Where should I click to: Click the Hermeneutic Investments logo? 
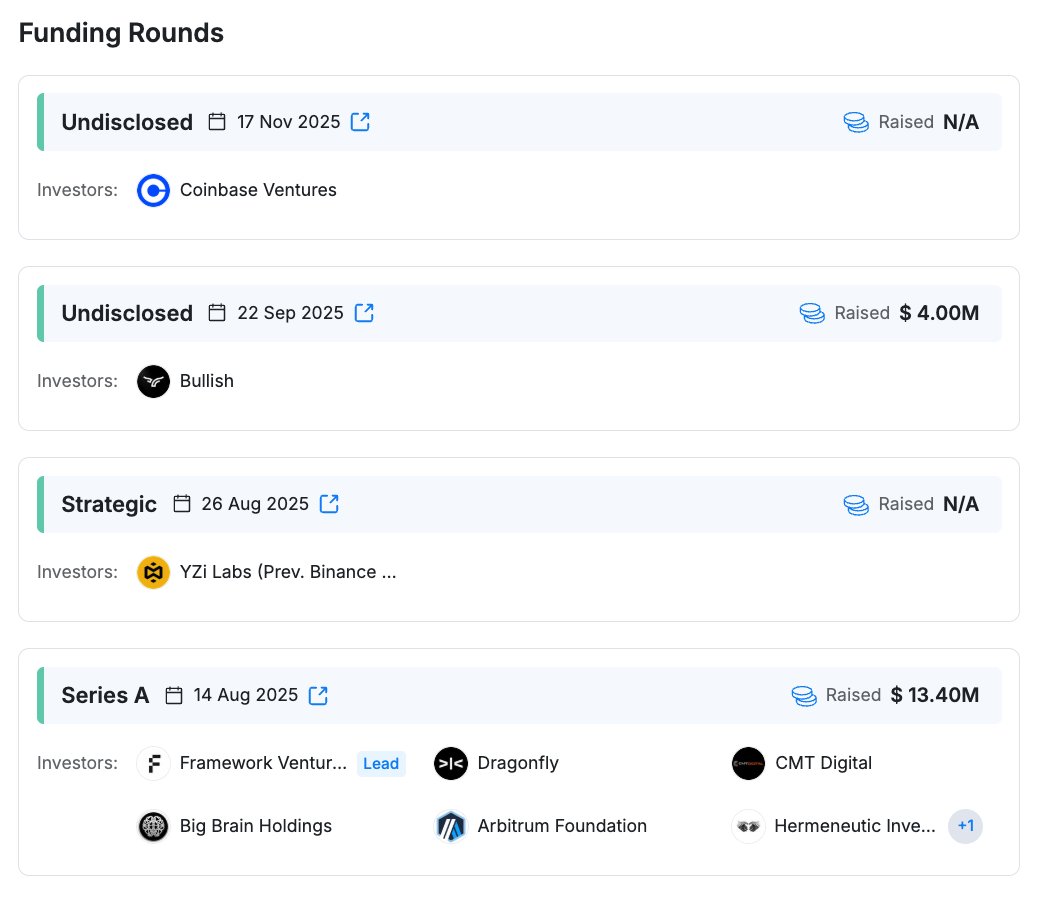tap(748, 826)
